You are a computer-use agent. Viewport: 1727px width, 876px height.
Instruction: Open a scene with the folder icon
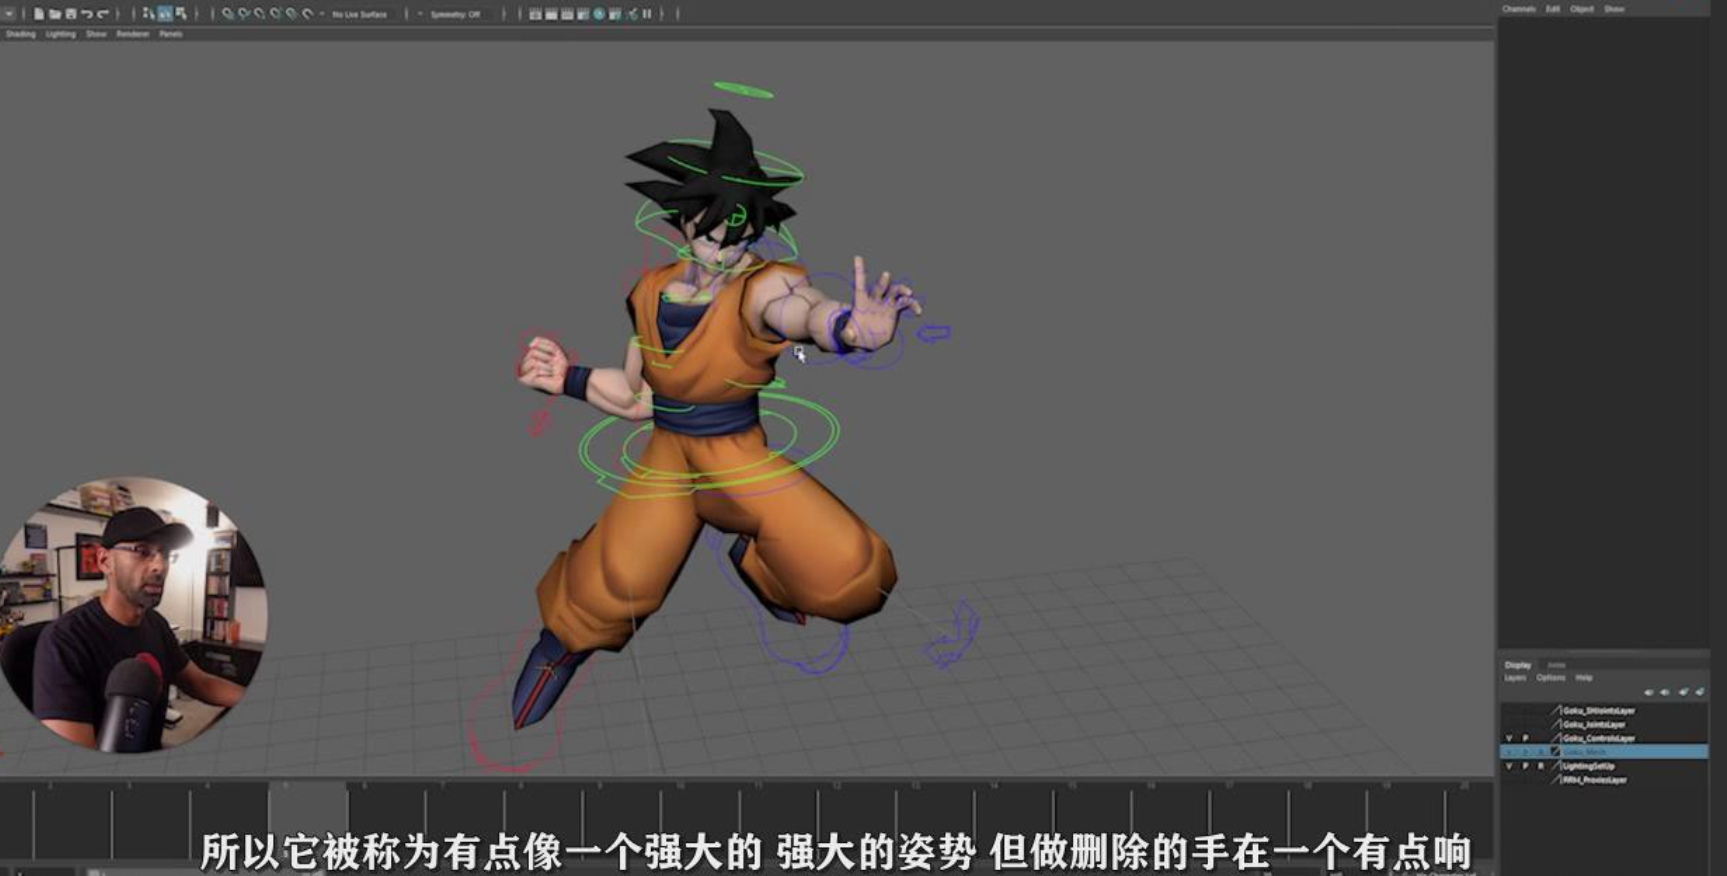pyautogui.click(x=55, y=14)
